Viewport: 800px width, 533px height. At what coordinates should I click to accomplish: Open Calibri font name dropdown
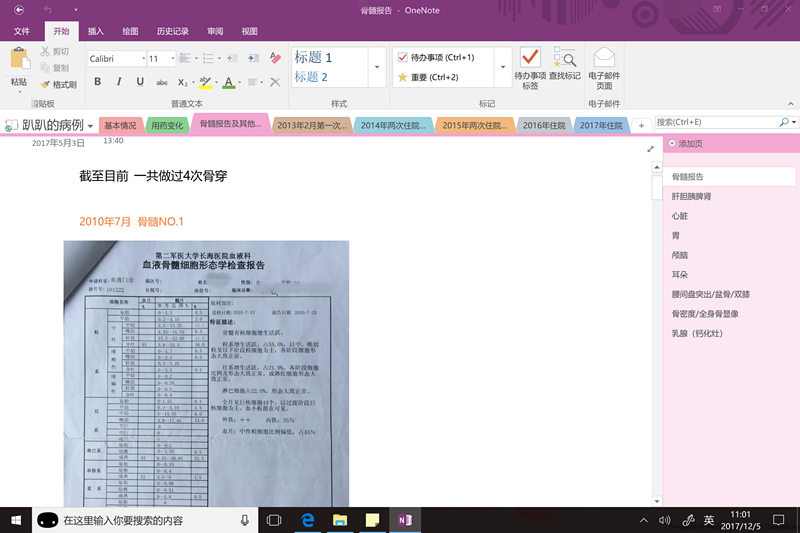click(143, 59)
